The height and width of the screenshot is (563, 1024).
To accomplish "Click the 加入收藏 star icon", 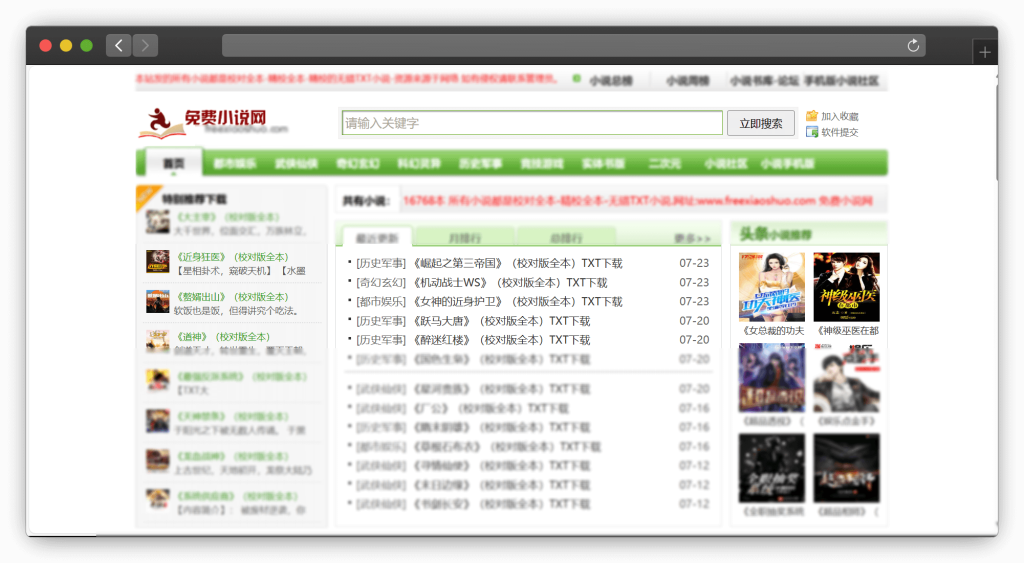I will (x=812, y=116).
